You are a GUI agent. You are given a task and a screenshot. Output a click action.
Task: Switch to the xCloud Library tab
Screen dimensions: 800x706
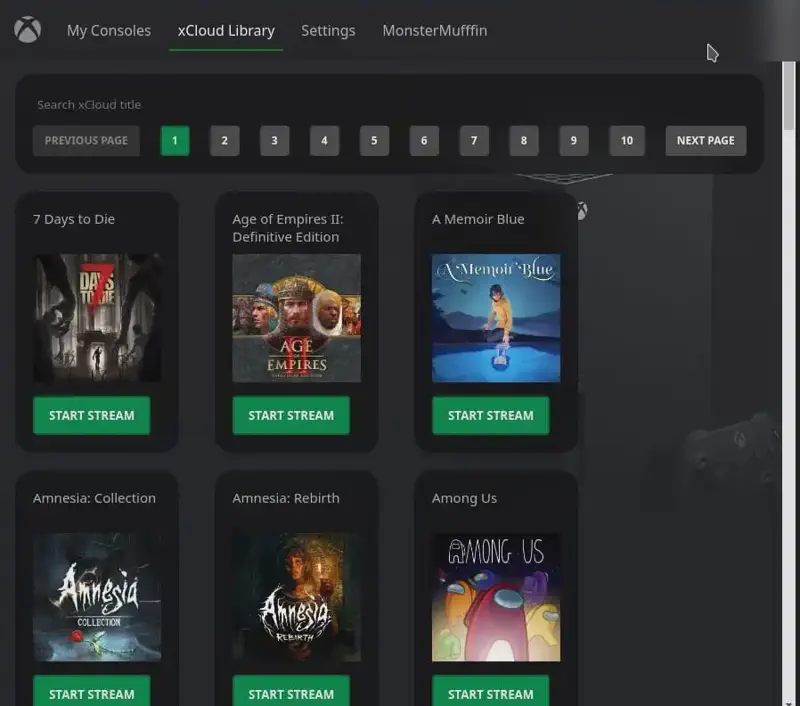click(x=226, y=30)
